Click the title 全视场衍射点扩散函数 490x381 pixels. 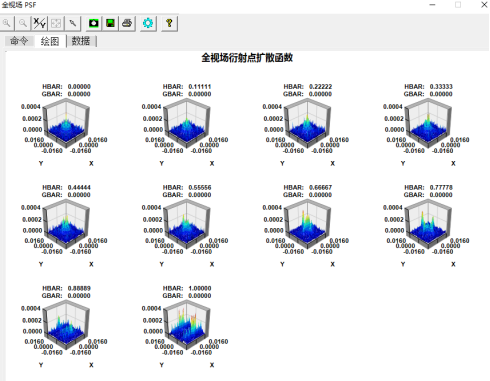[x=247, y=58]
